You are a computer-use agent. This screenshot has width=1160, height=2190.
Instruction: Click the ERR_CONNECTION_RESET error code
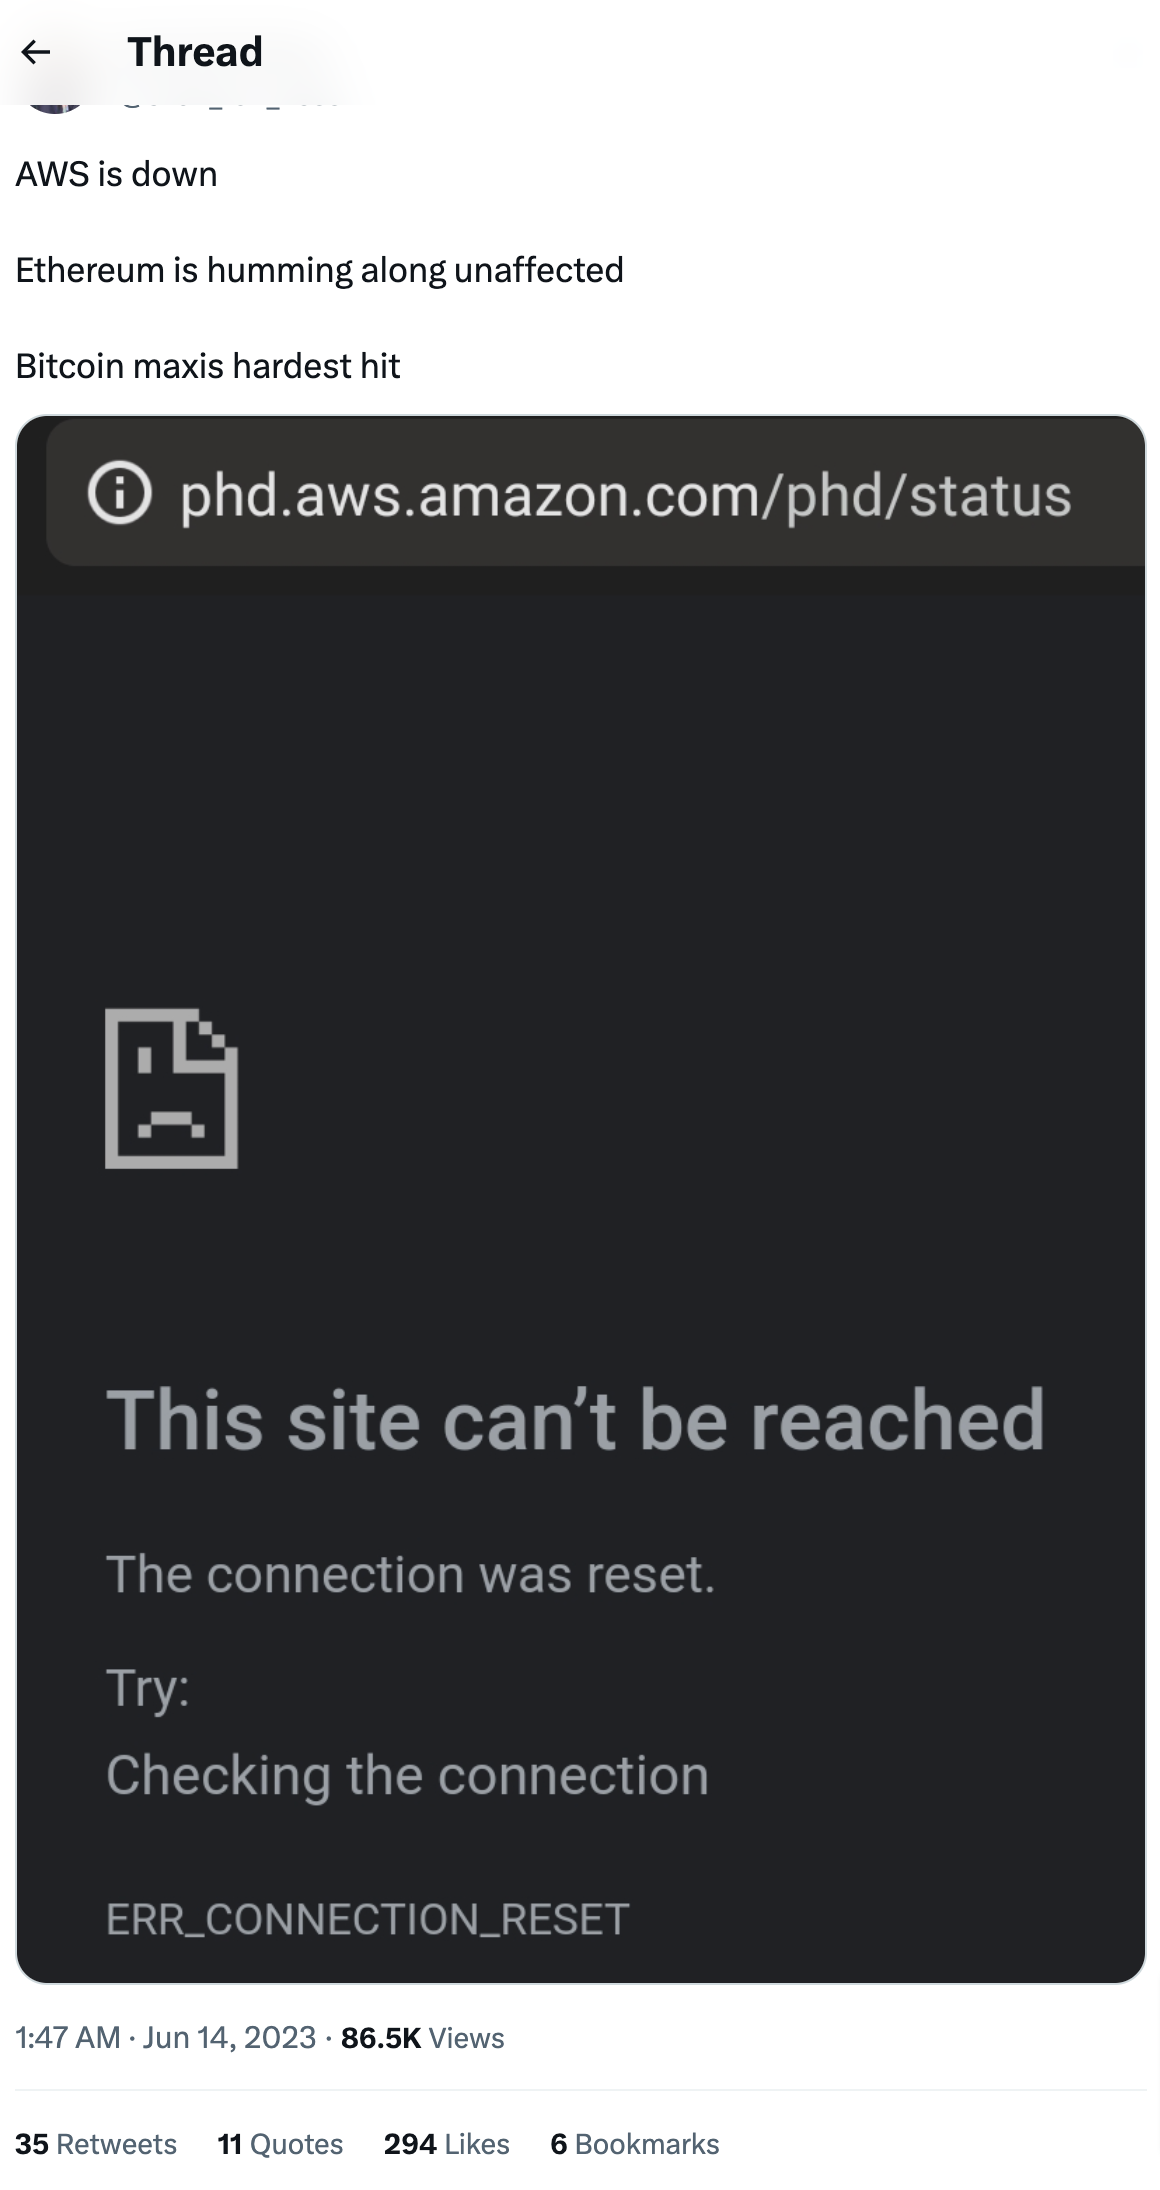click(368, 1919)
